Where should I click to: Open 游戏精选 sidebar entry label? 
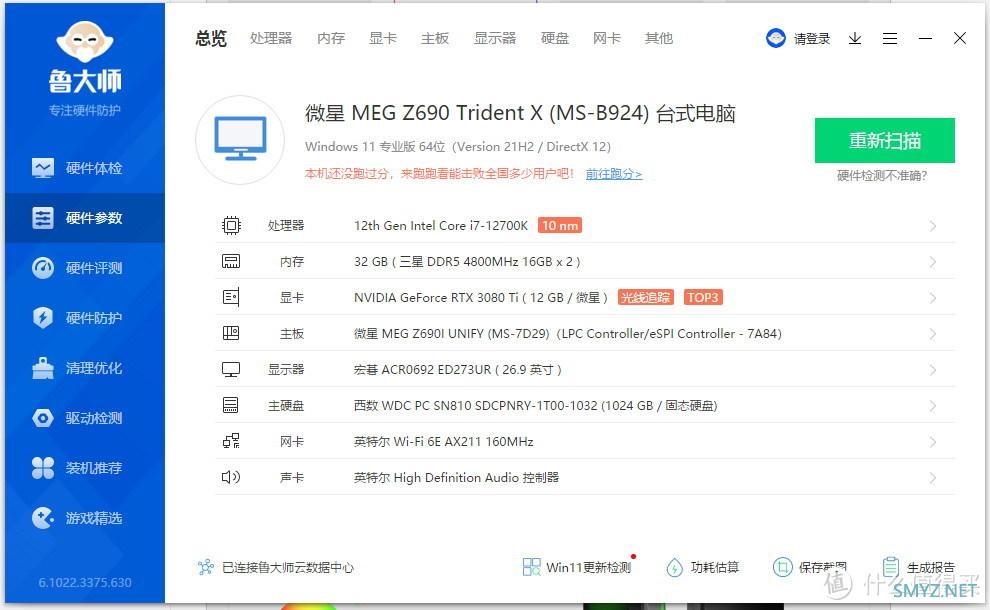click(94, 518)
